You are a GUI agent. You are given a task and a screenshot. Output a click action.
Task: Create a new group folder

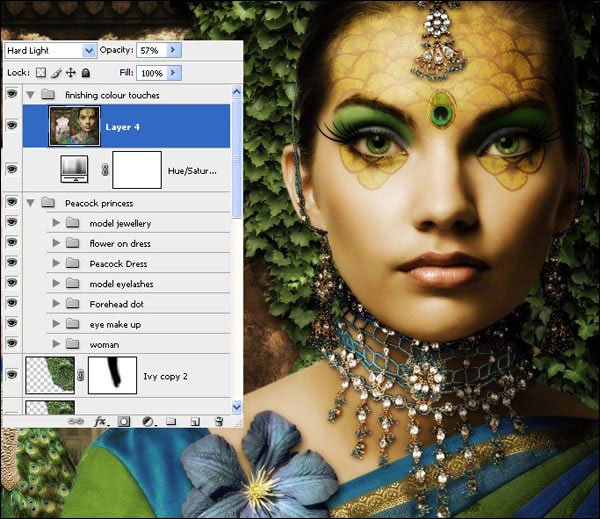point(171,421)
